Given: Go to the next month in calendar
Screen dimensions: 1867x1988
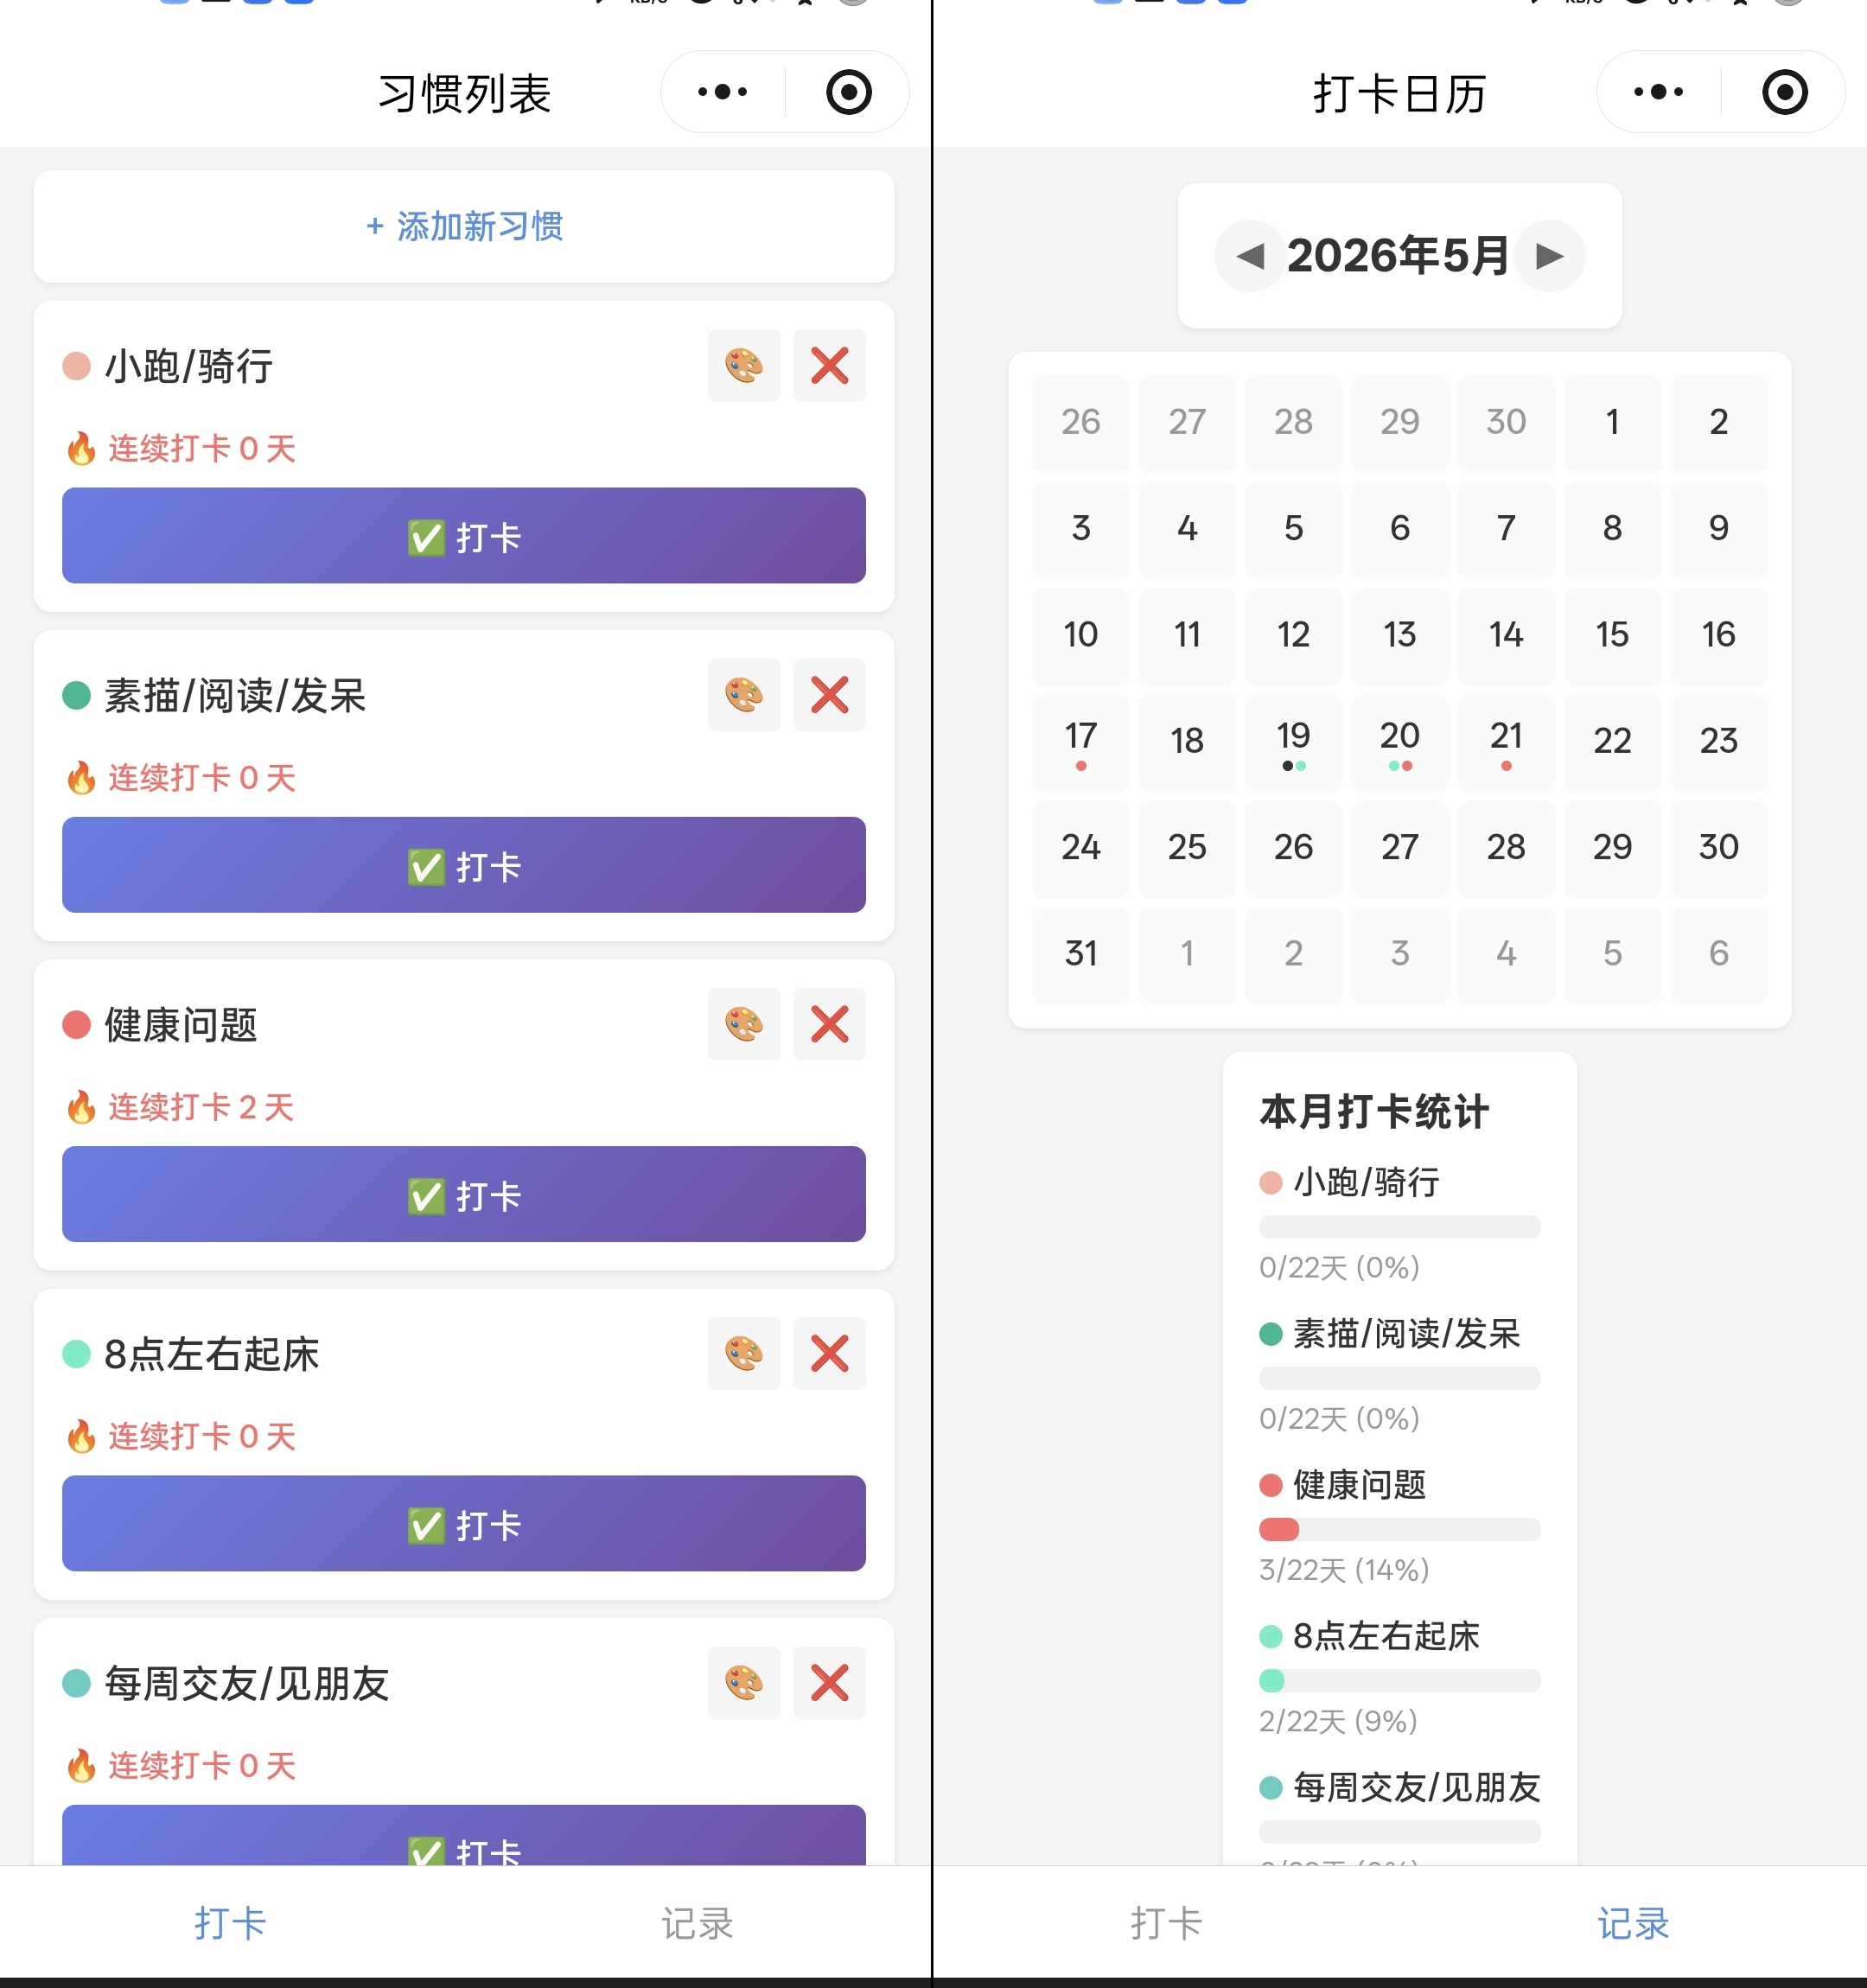Looking at the screenshot, I should [1549, 256].
